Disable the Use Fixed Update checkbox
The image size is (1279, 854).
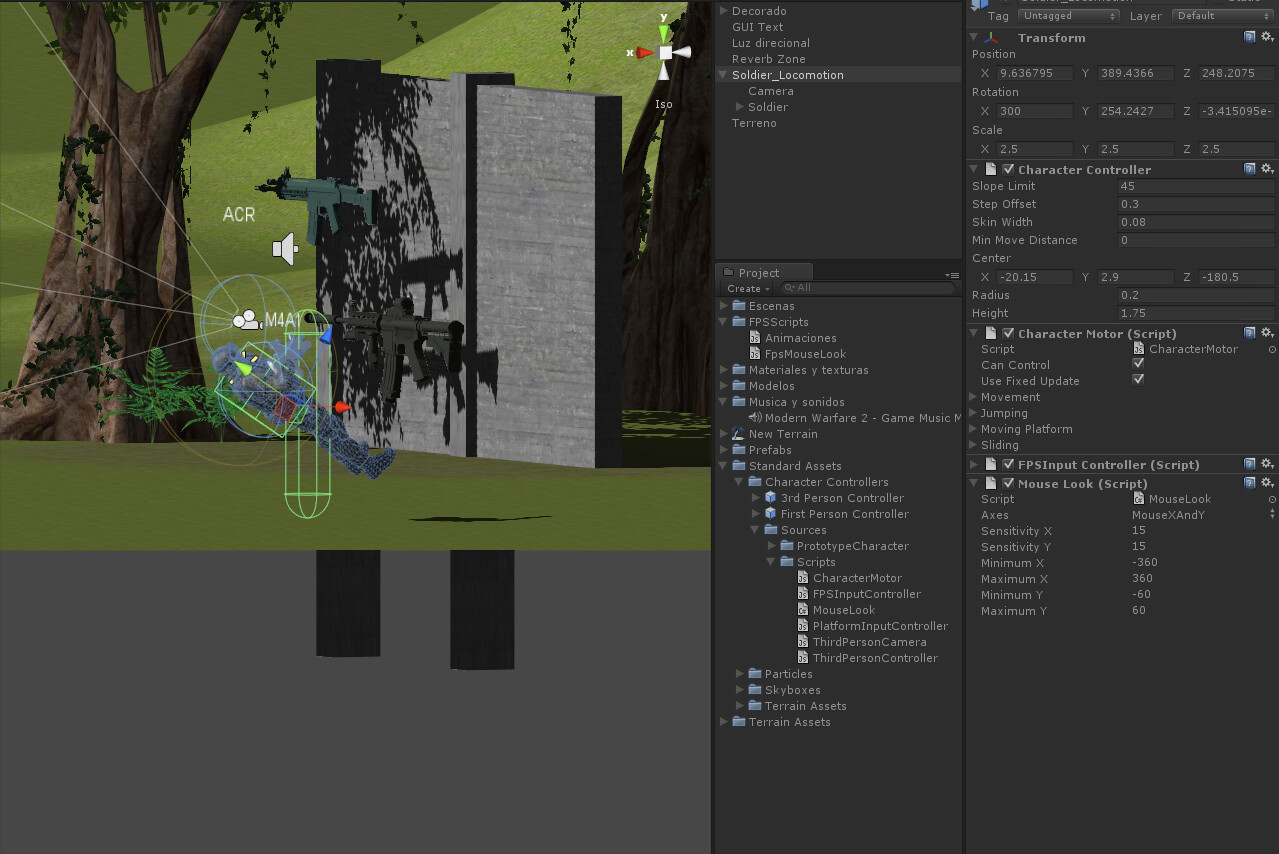point(1137,380)
